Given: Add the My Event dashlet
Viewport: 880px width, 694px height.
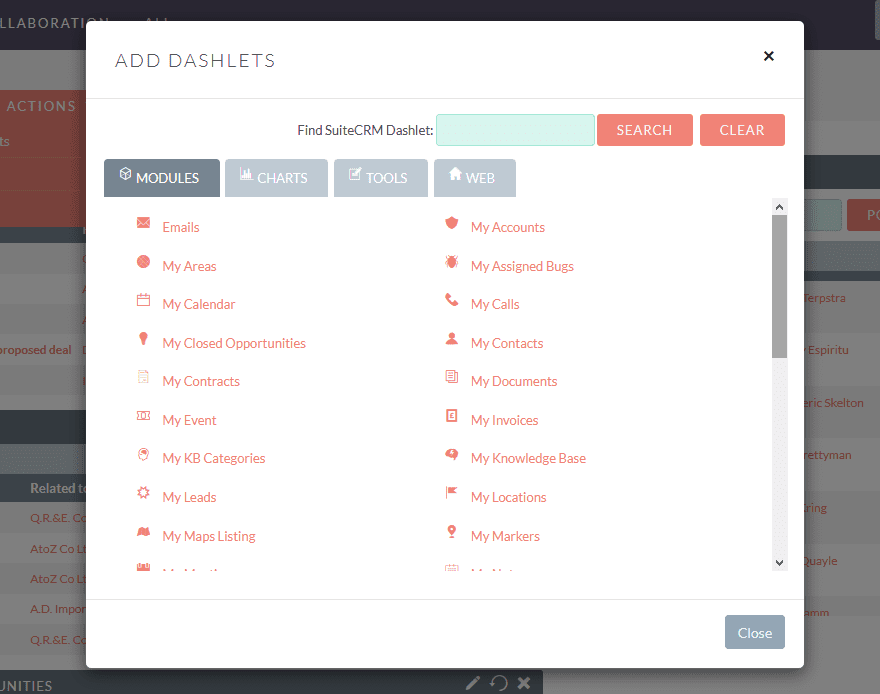Looking at the screenshot, I should (189, 420).
